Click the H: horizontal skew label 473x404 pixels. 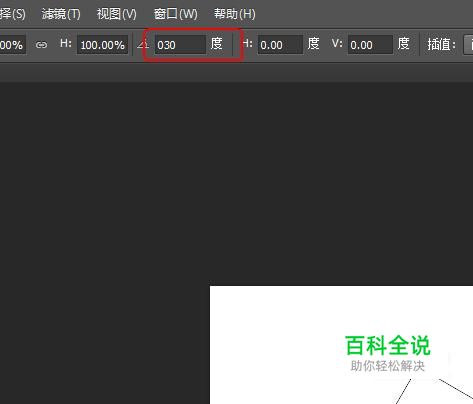[247, 43]
